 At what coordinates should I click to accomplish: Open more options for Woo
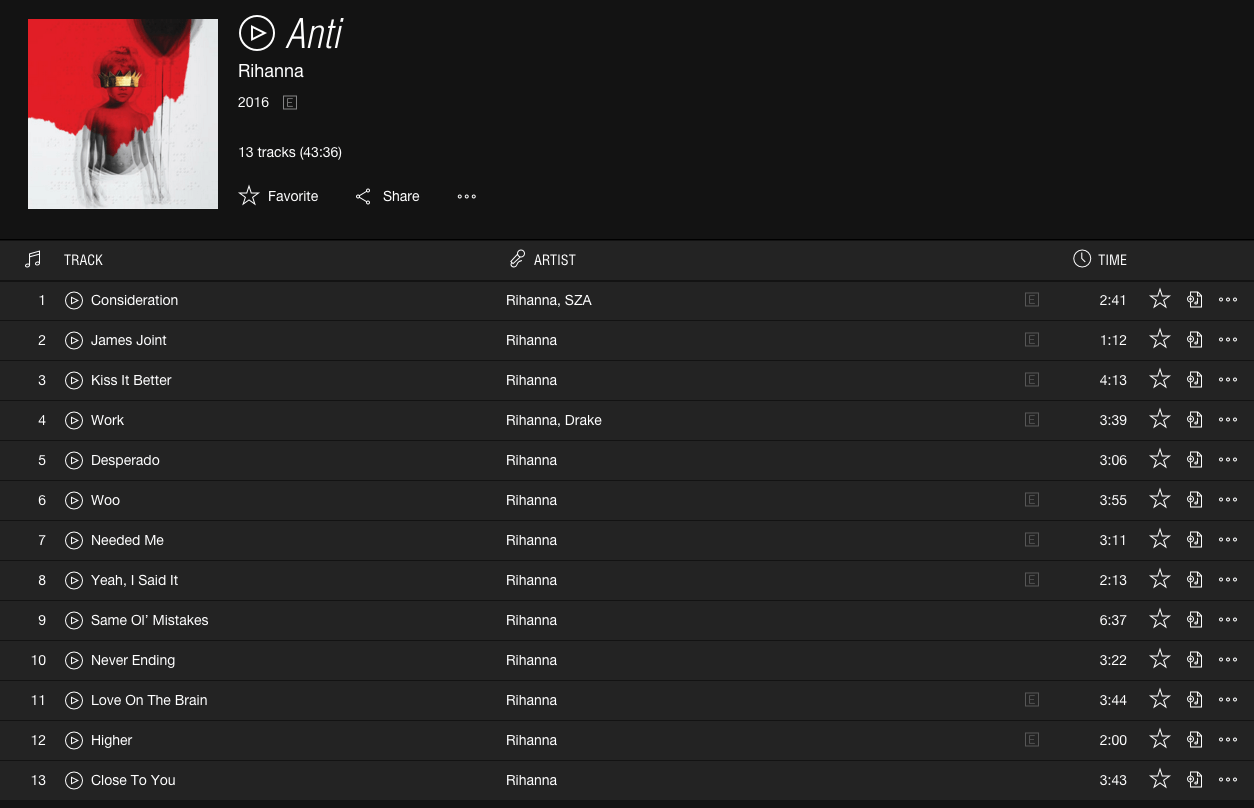tap(1228, 500)
